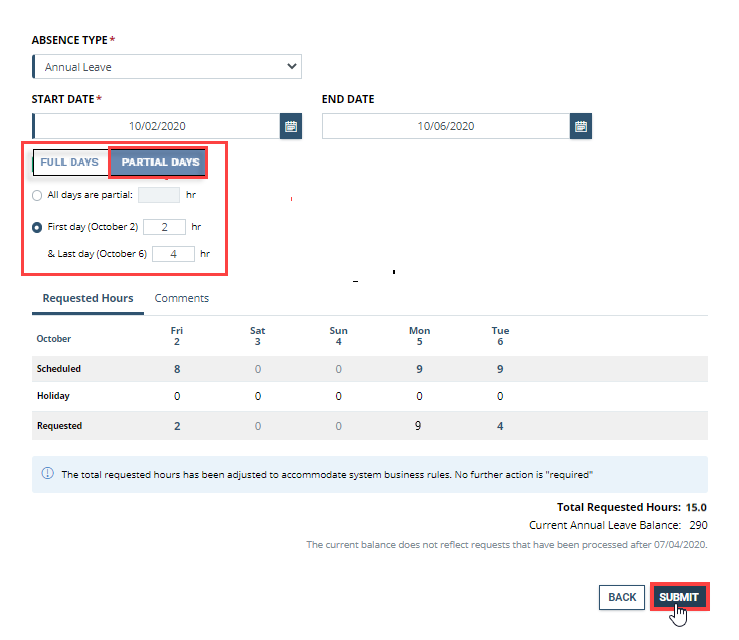Click the Scheduled value 8 for Fri 2
739x640 pixels.
pyautogui.click(x=177, y=369)
